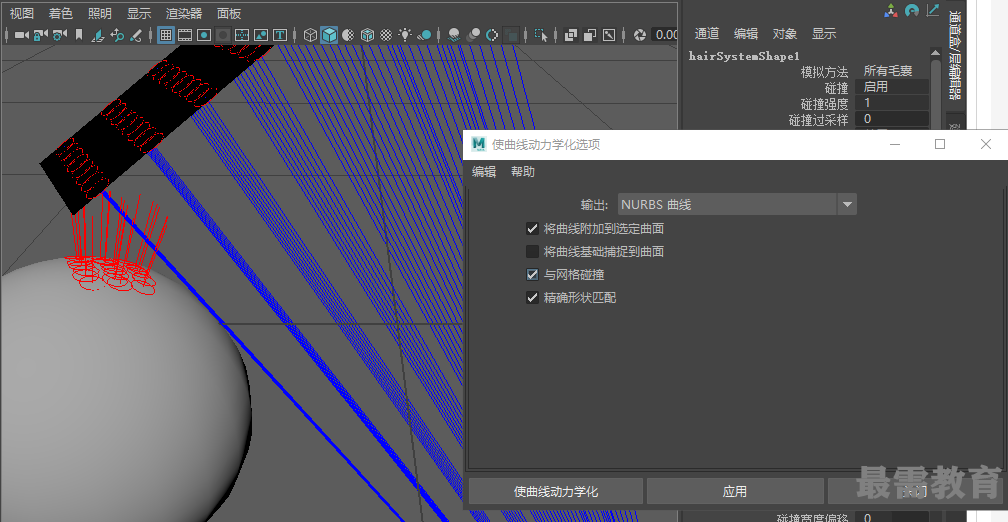Toggle 将曲线附加到选定曲面 checkbox

tap(532, 228)
